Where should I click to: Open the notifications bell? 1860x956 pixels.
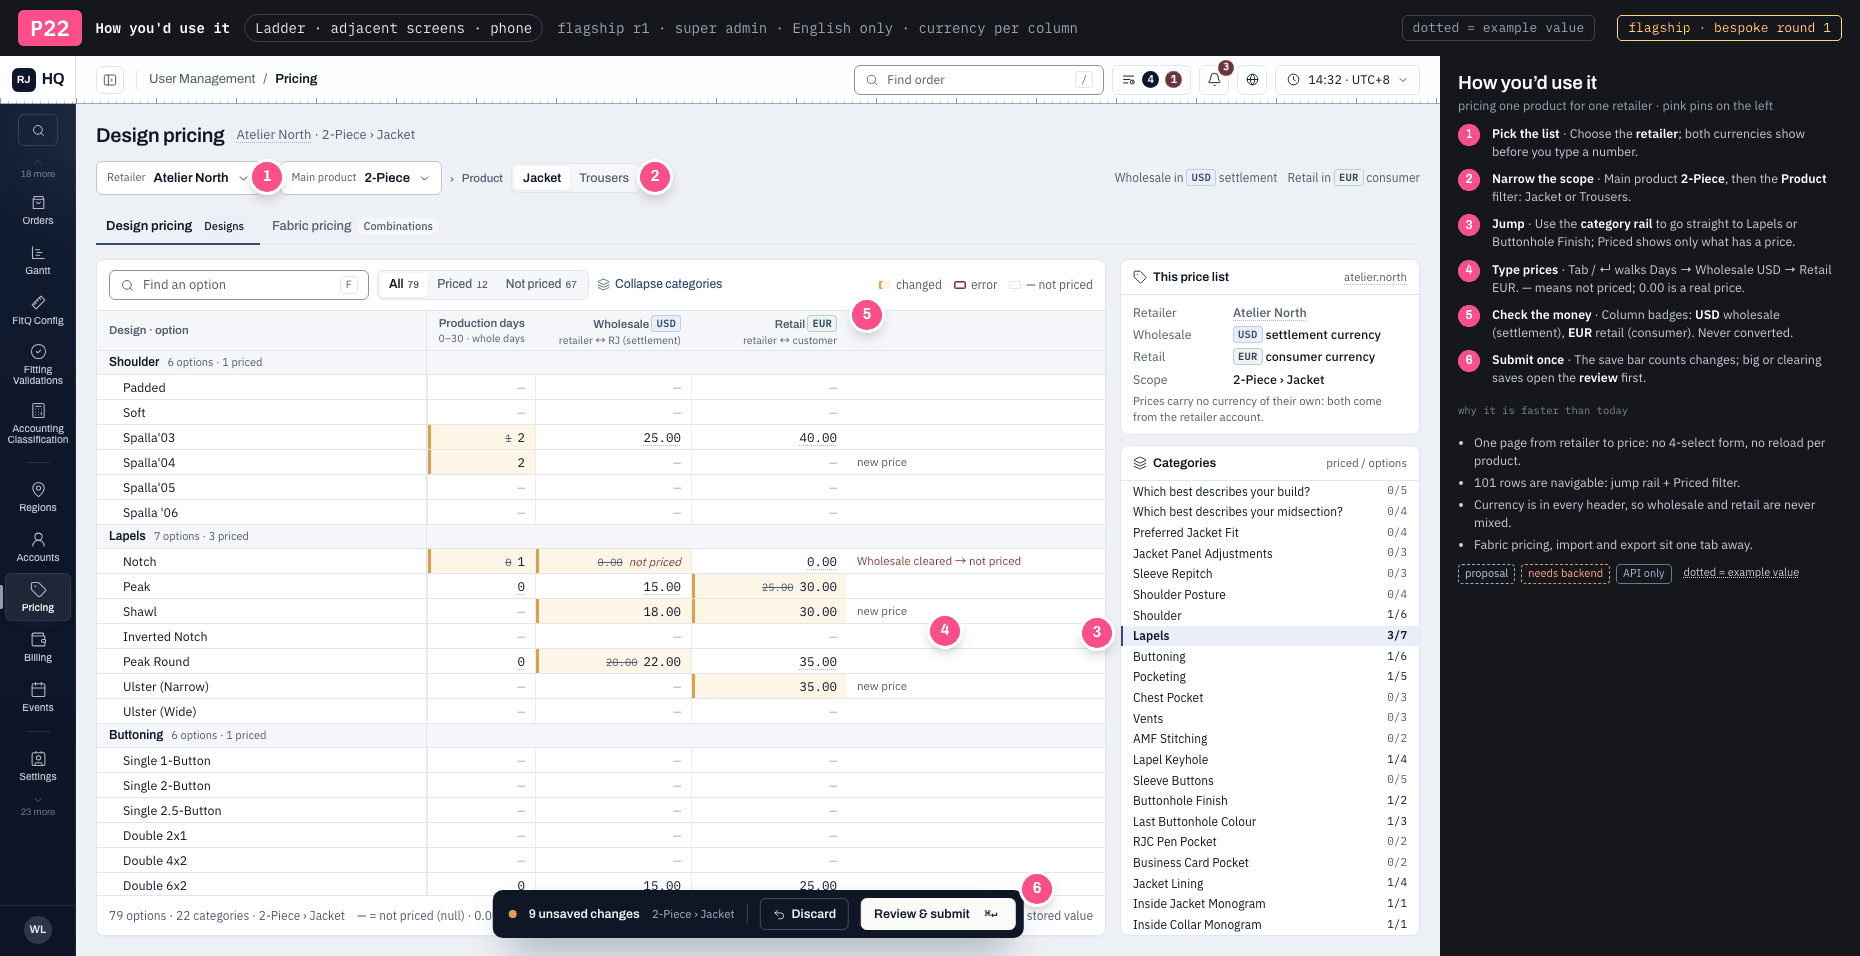pyautogui.click(x=1214, y=80)
